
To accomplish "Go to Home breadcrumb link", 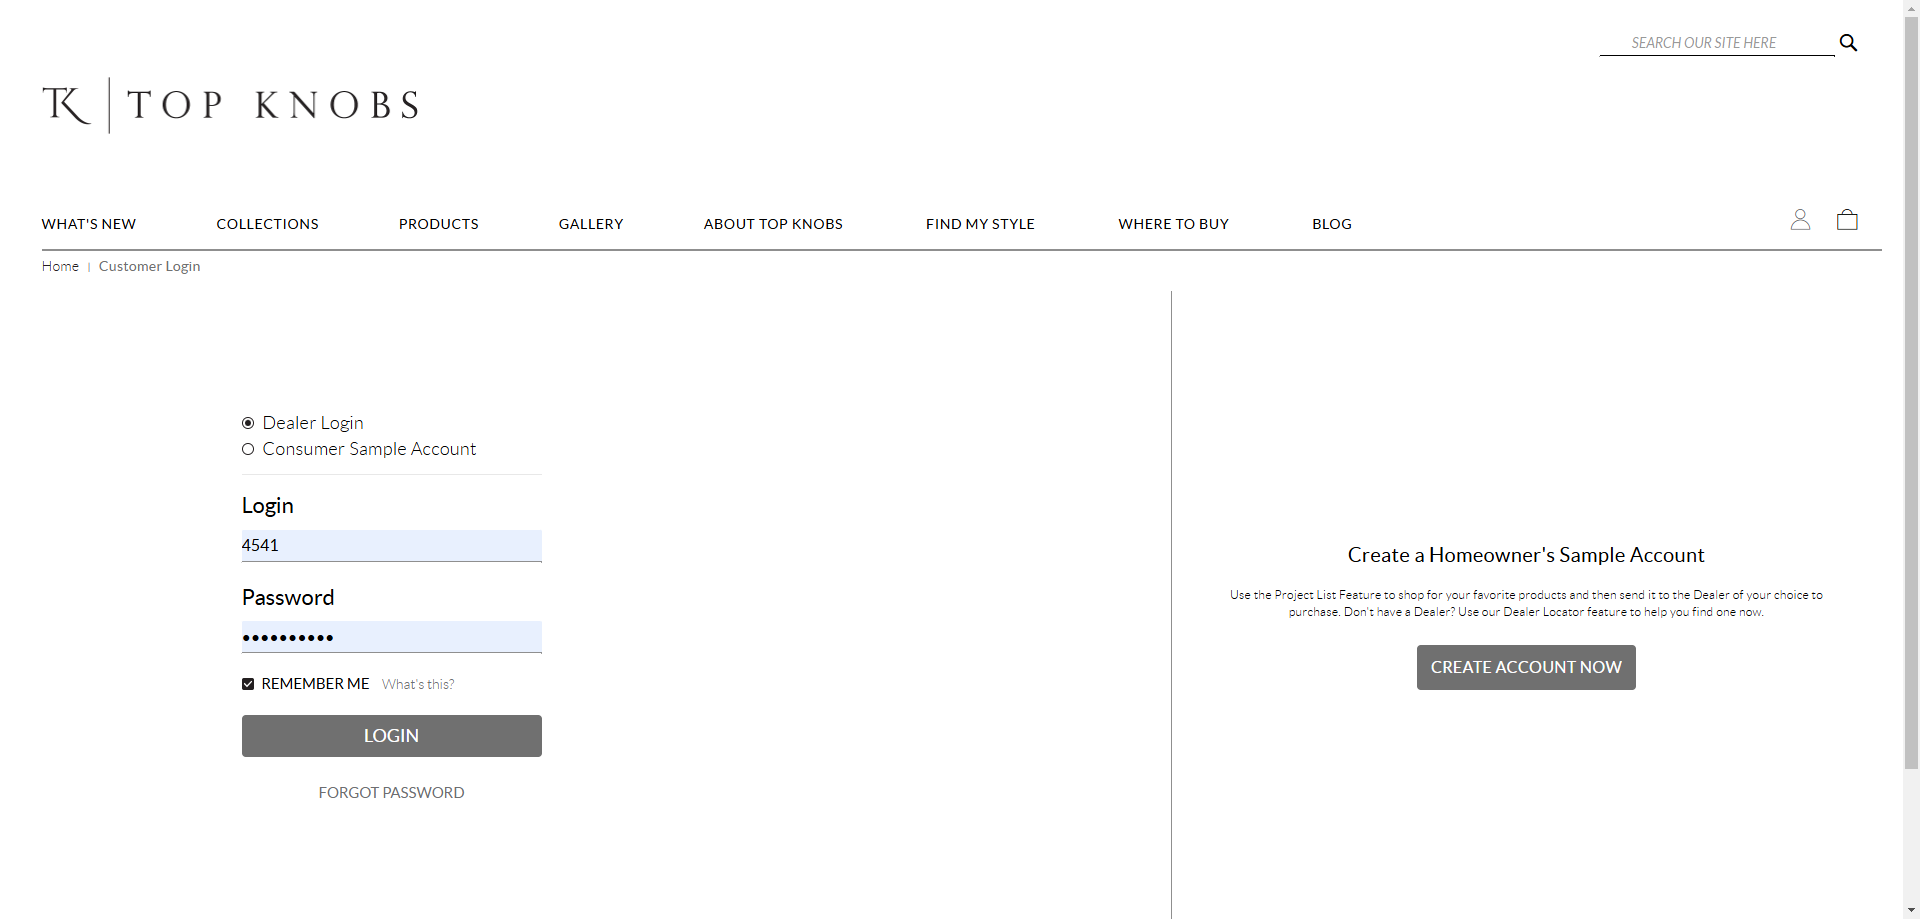I will 60,266.
